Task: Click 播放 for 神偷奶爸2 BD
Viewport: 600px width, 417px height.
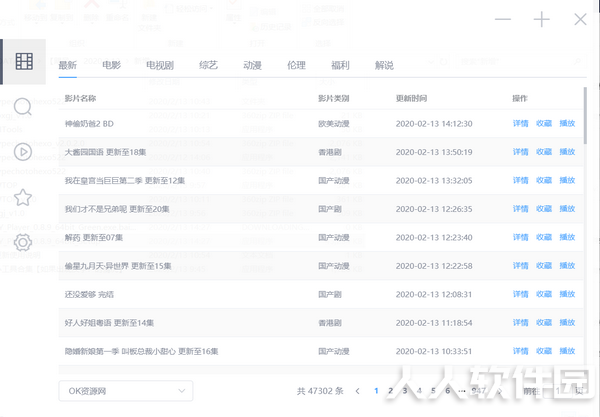Action: point(567,124)
